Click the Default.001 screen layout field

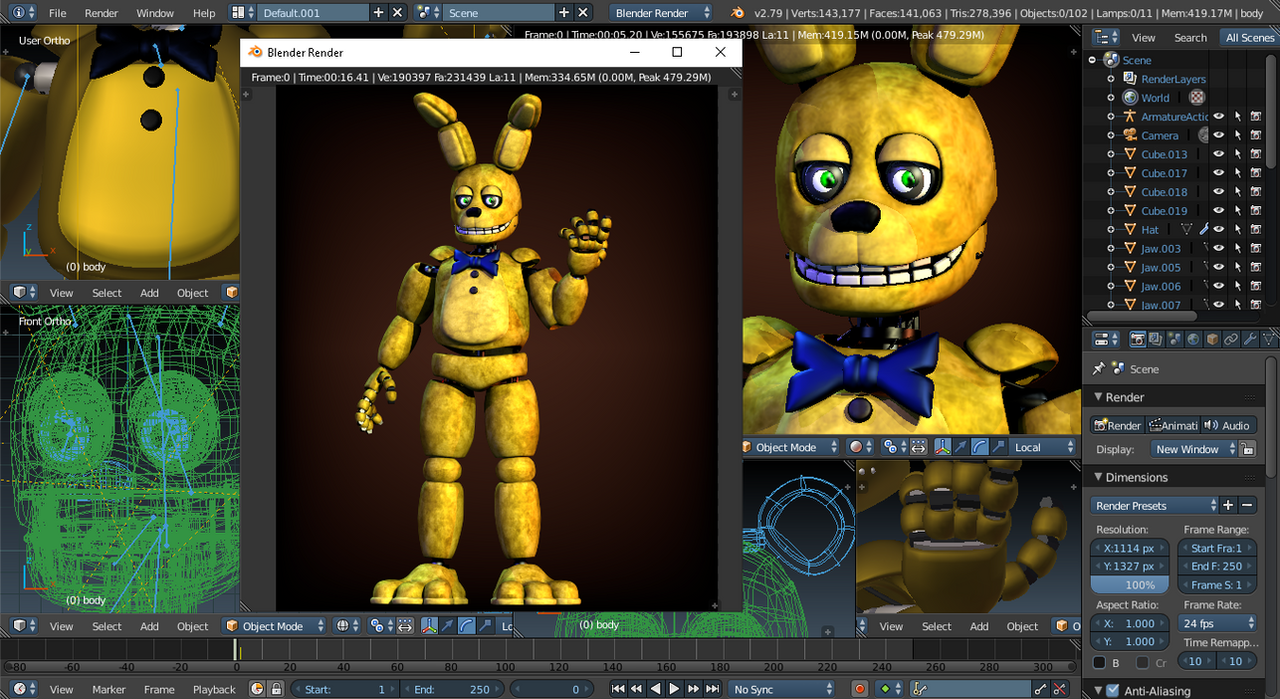pyautogui.click(x=313, y=13)
